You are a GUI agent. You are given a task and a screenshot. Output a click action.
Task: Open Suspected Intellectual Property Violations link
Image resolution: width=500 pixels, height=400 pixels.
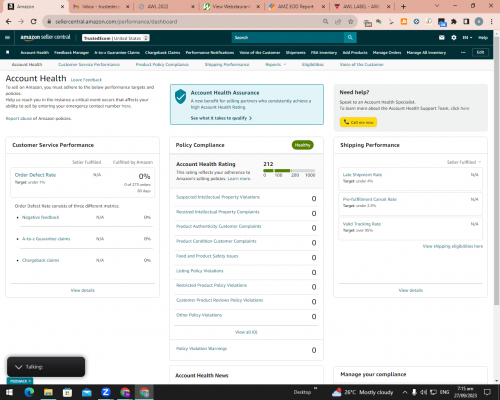point(218,197)
